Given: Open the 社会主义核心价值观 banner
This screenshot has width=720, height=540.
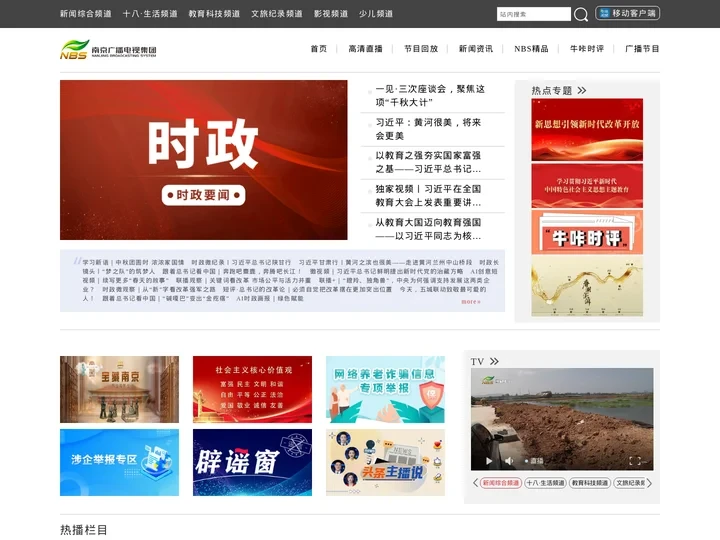Looking at the screenshot, I should (x=252, y=389).
